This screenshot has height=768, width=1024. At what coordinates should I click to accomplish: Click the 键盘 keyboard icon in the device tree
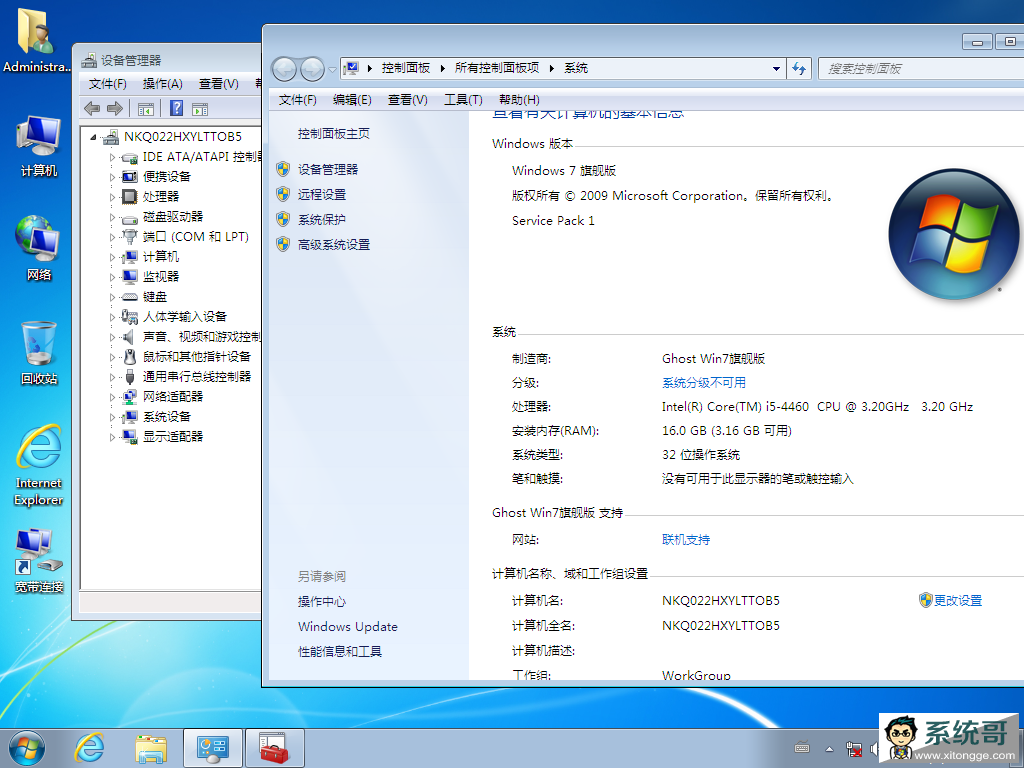129,296
